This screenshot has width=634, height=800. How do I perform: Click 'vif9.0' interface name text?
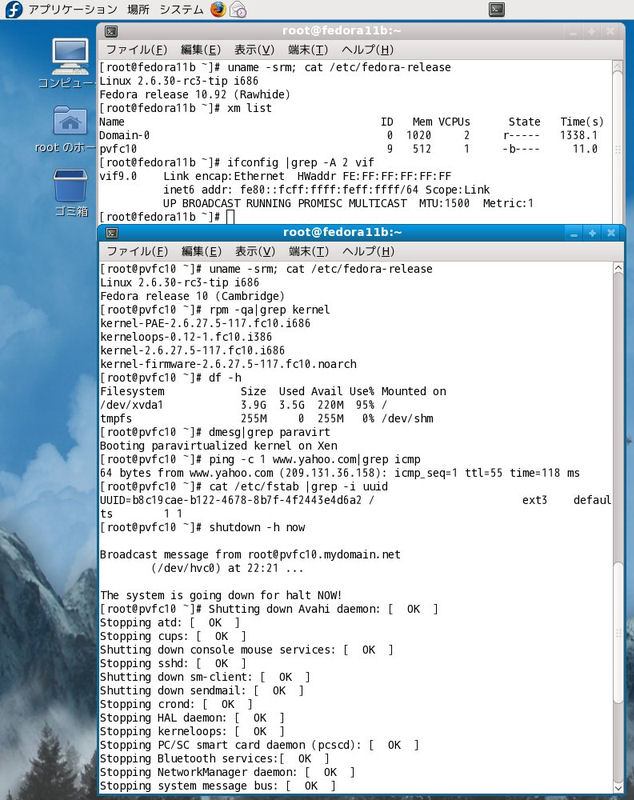(x=118, y=176)
